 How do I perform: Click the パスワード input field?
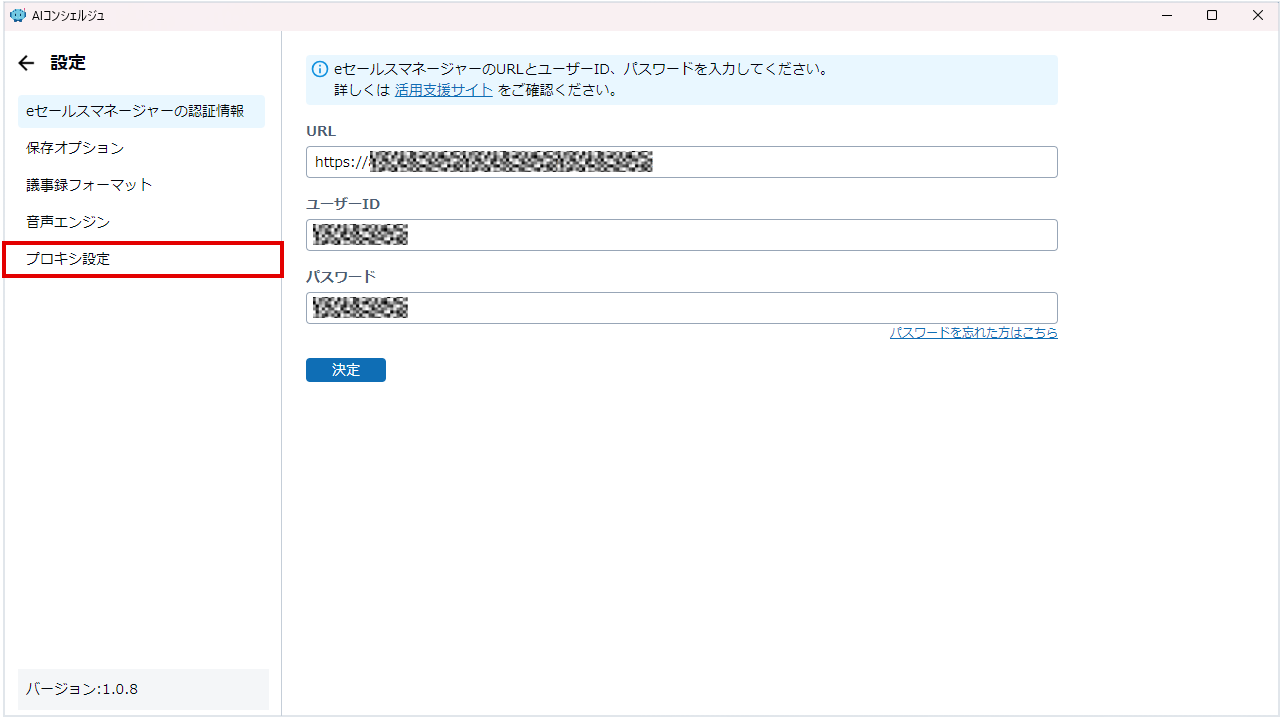(x=730, y=308)
